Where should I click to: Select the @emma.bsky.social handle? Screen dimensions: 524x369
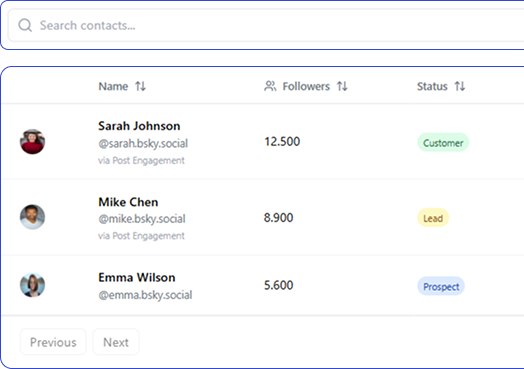click(x=145, y=295)
